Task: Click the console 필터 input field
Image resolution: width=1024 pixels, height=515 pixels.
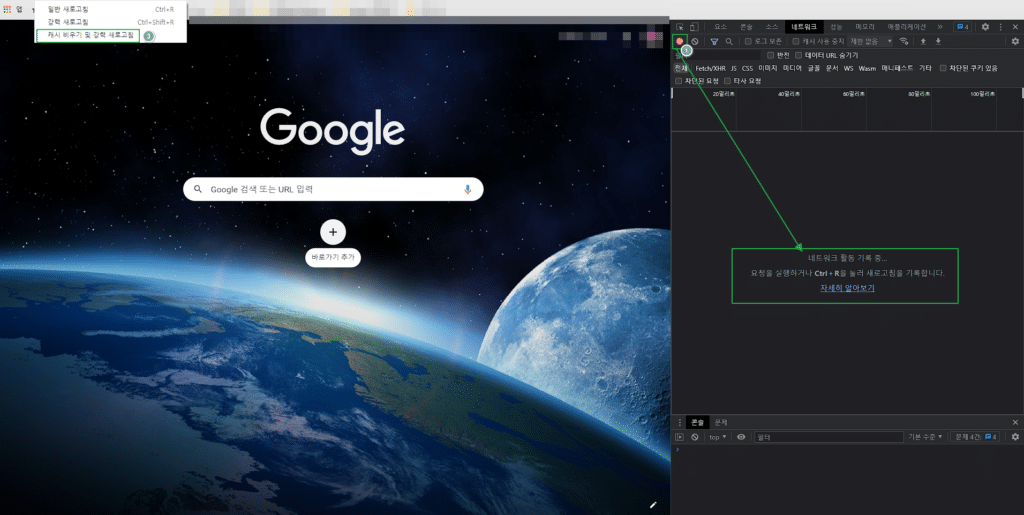Action: 828,437
